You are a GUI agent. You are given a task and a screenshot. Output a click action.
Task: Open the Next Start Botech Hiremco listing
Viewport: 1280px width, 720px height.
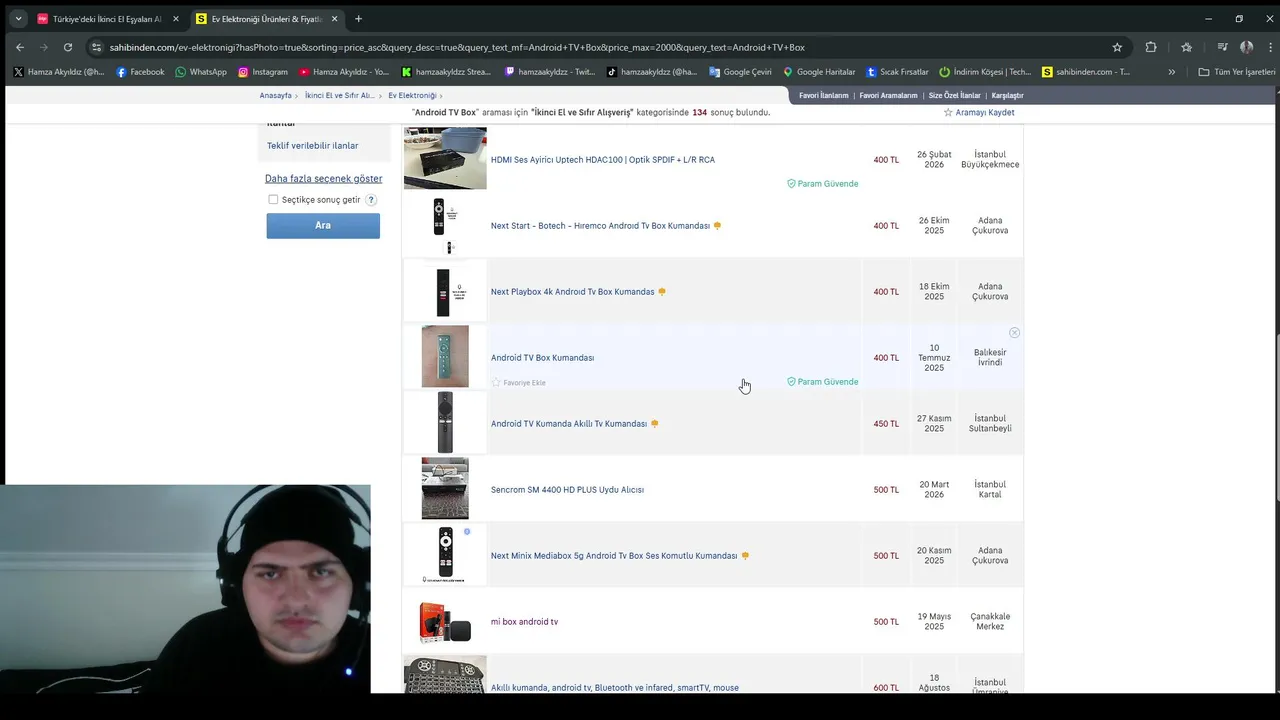(x=600, y=226)
